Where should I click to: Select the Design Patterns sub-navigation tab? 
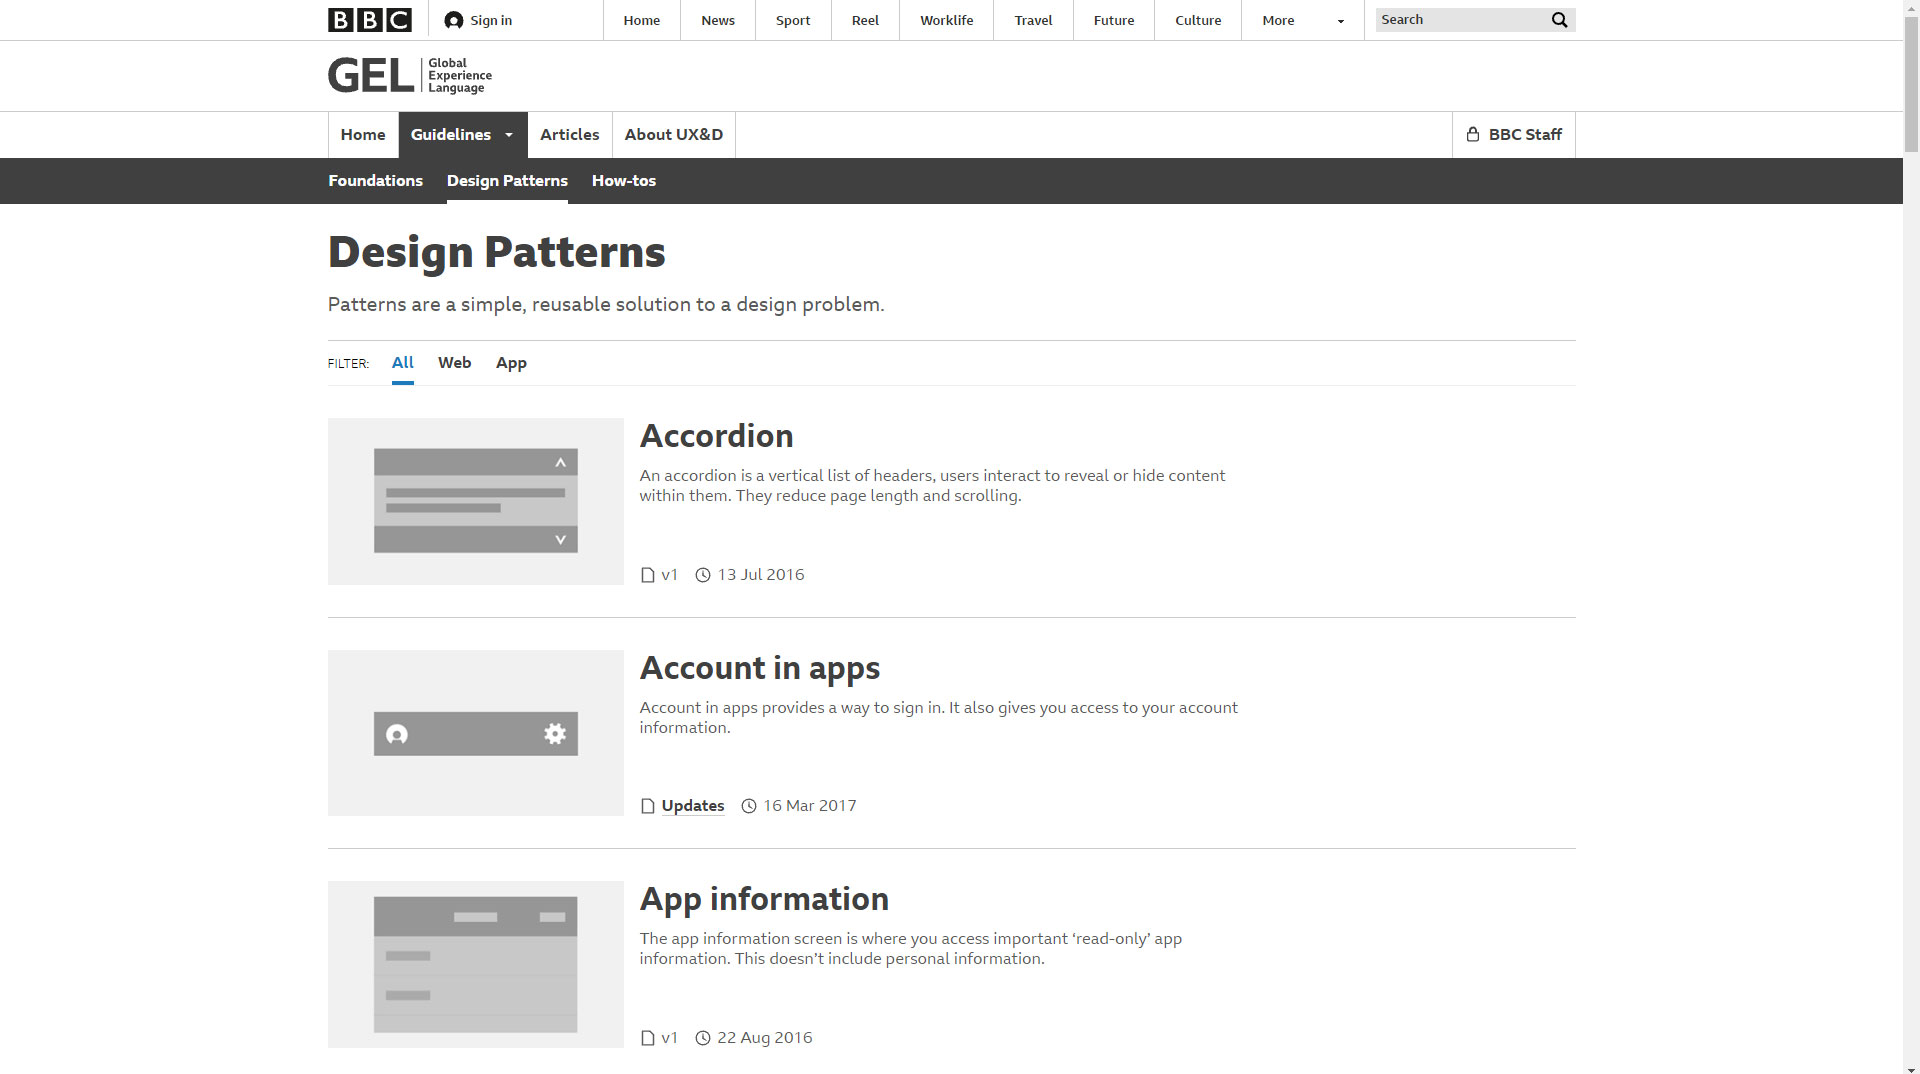tap(507, 181)
